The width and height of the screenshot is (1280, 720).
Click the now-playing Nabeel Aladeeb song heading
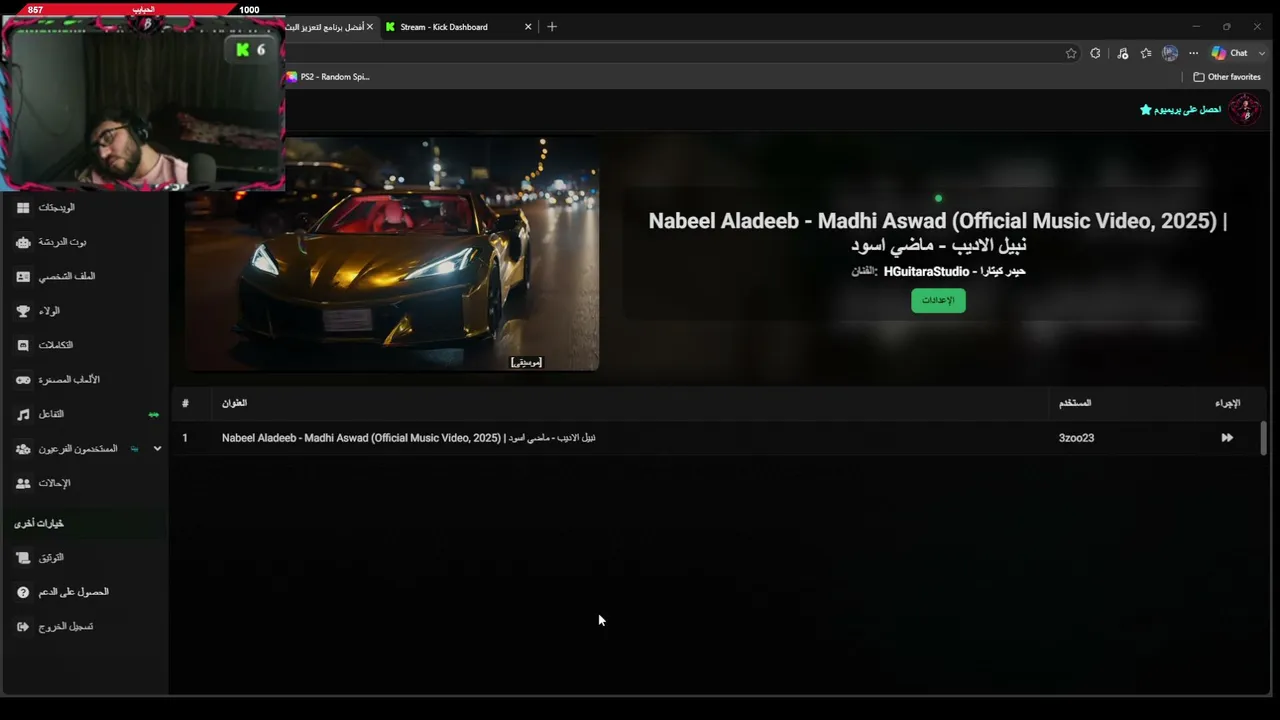(x=938, y=232)
